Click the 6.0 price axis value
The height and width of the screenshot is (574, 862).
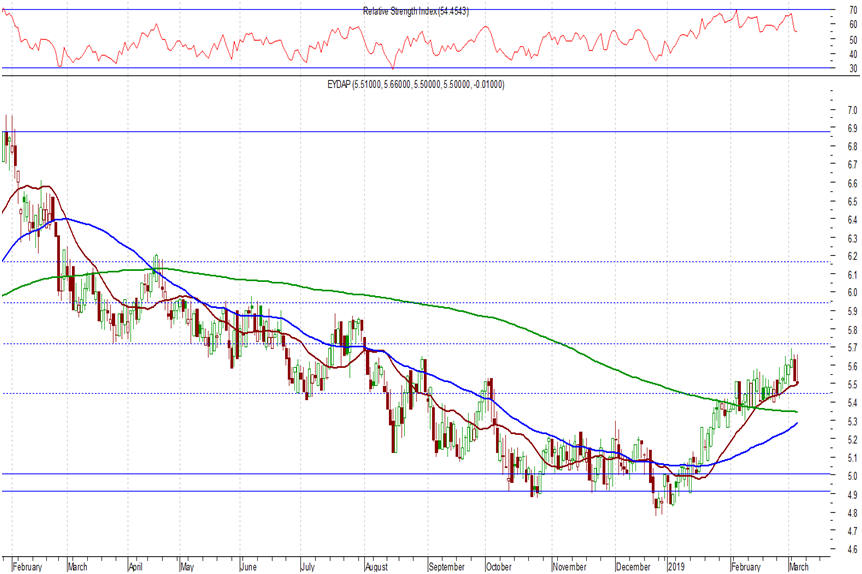coord(852,292)
